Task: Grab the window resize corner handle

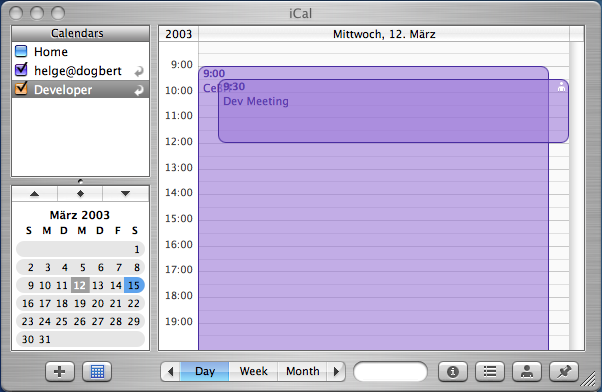Action: (x=588, y=379)
